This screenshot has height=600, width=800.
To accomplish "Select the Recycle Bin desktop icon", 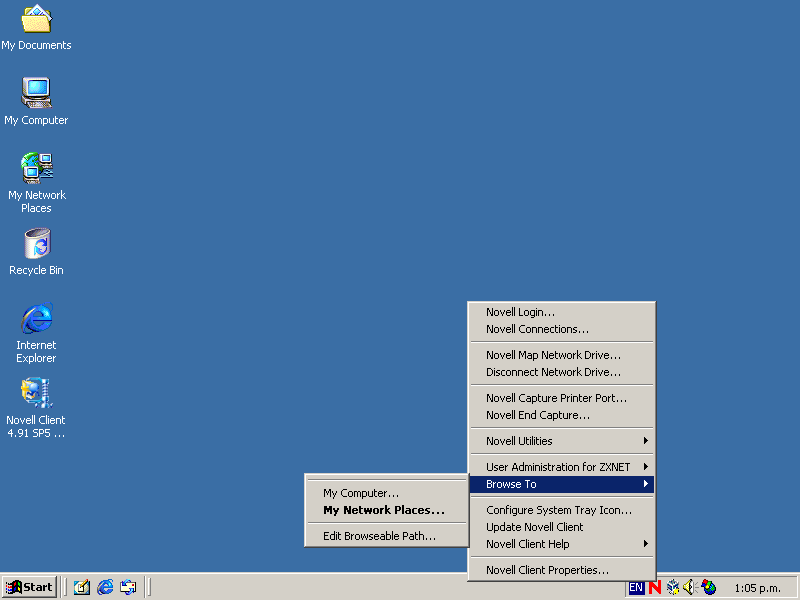I will 36,252.
